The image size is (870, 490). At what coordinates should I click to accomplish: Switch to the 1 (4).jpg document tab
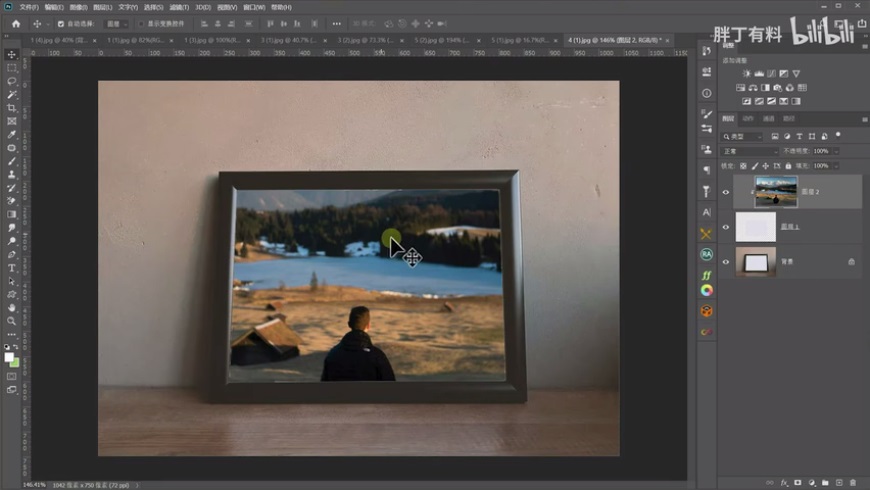point(59,40)
